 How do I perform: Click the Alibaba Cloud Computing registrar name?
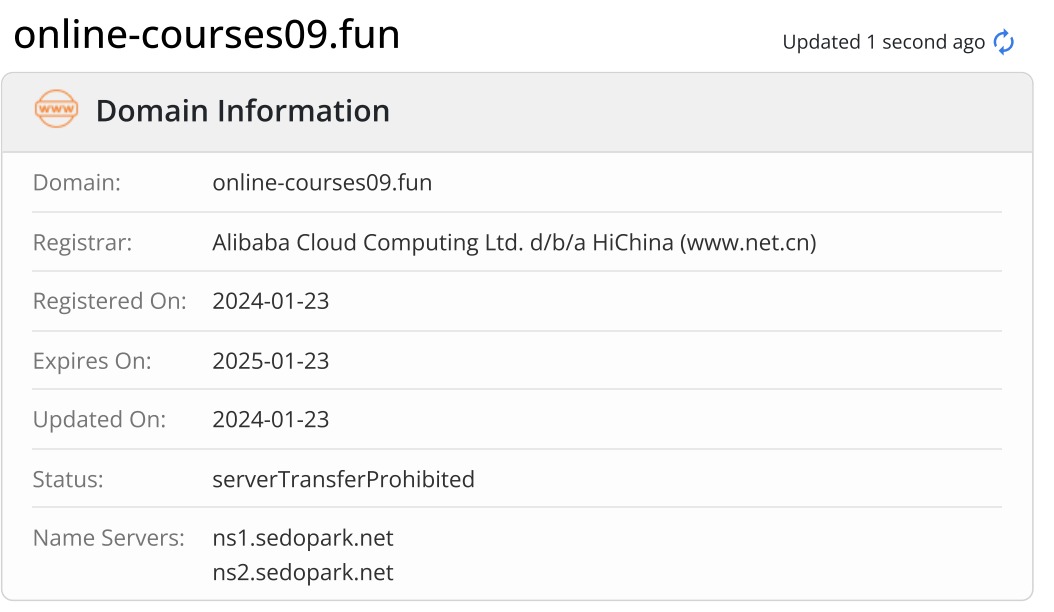(514, 243)
